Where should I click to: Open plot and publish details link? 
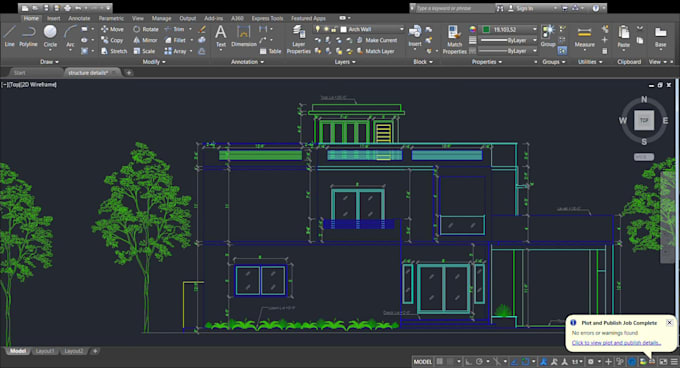(616, 343)
